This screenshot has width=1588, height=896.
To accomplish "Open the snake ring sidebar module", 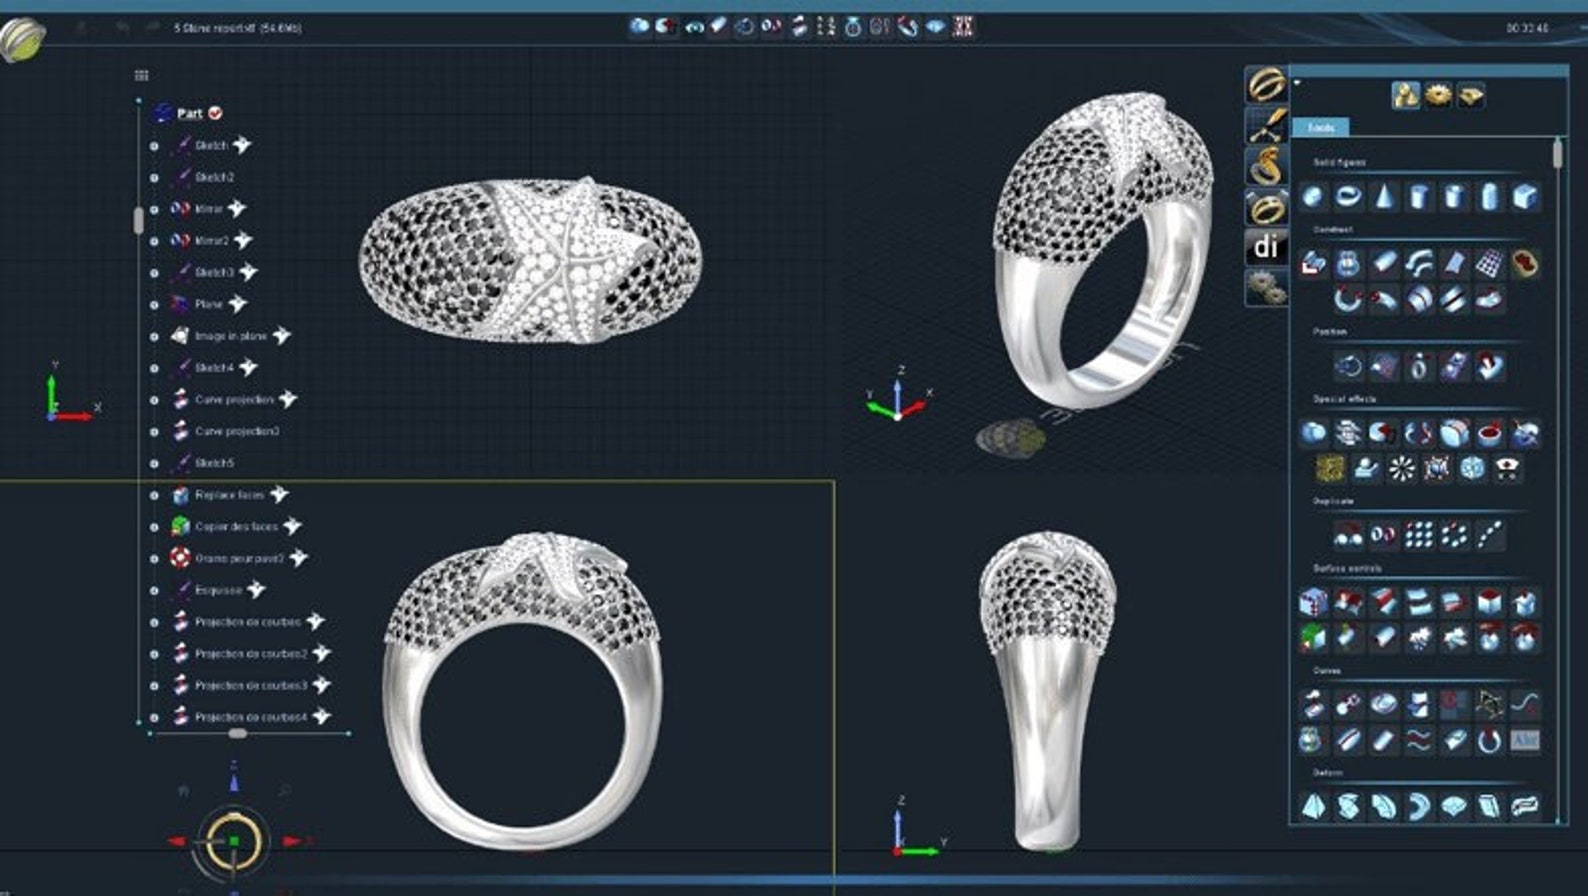I will click(x=1266, y=166).
